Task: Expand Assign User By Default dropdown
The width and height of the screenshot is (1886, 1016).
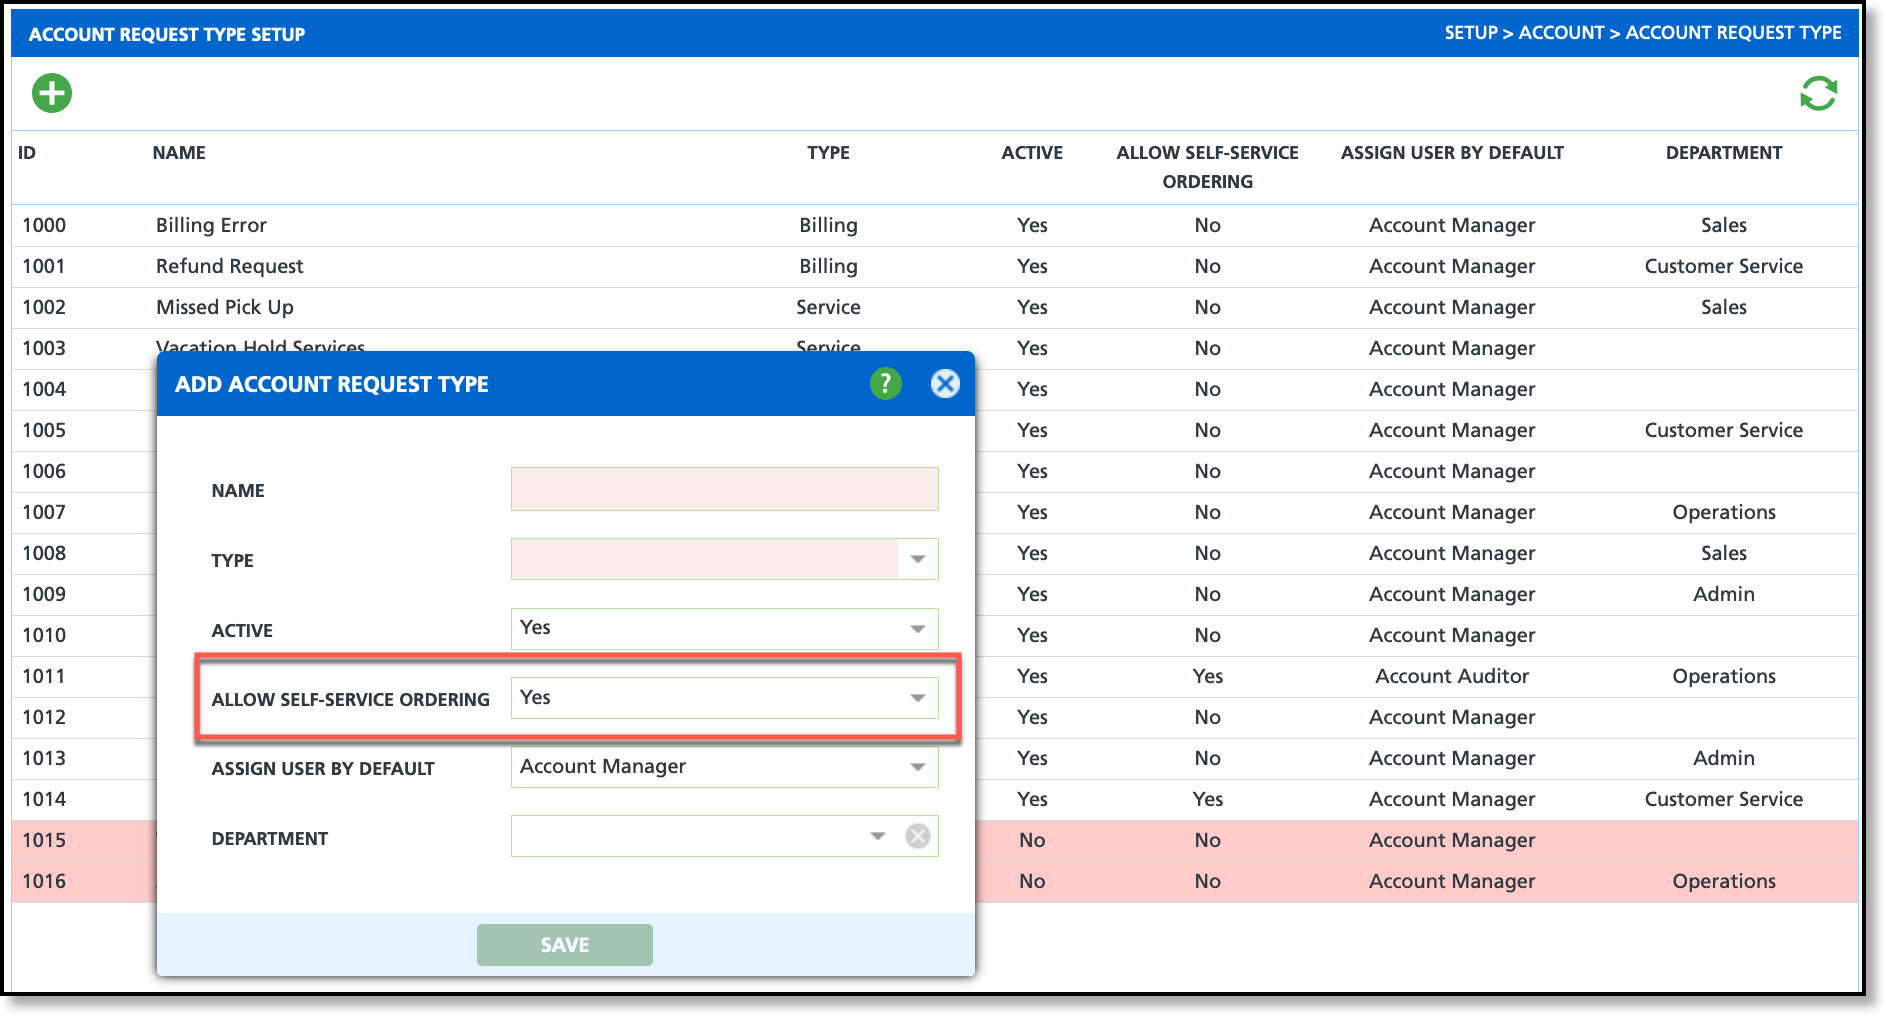Action: click(918, 767)
